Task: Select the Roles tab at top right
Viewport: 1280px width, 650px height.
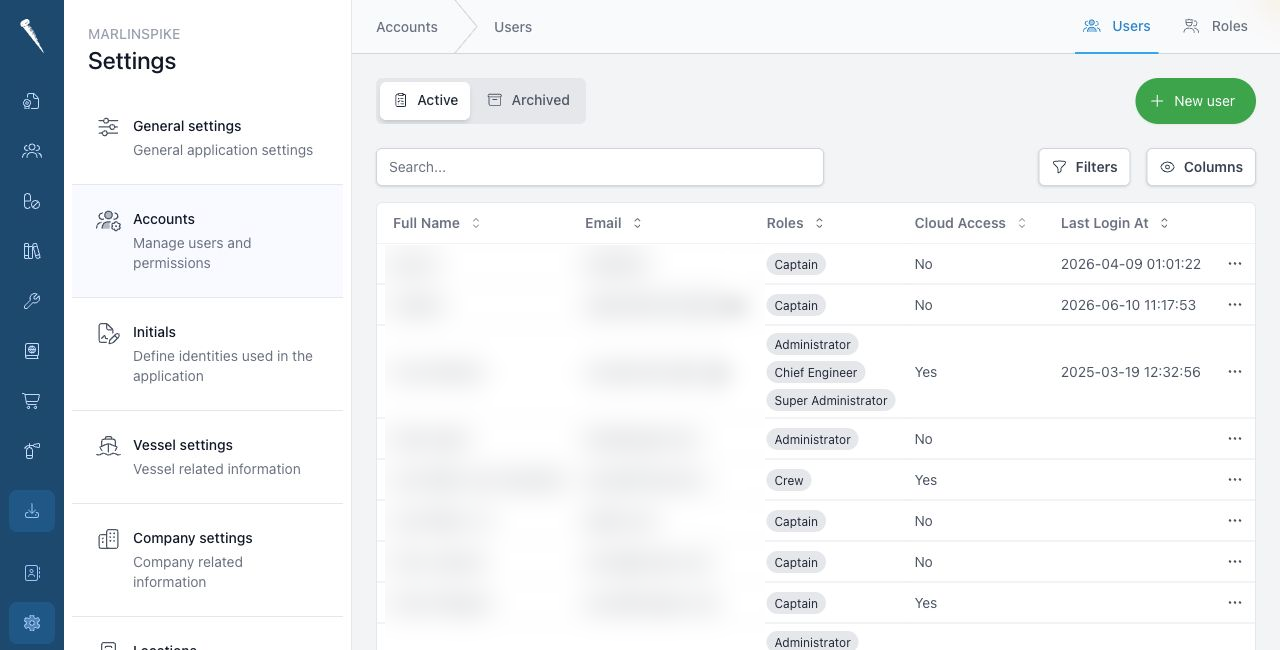Action: 1215,27
